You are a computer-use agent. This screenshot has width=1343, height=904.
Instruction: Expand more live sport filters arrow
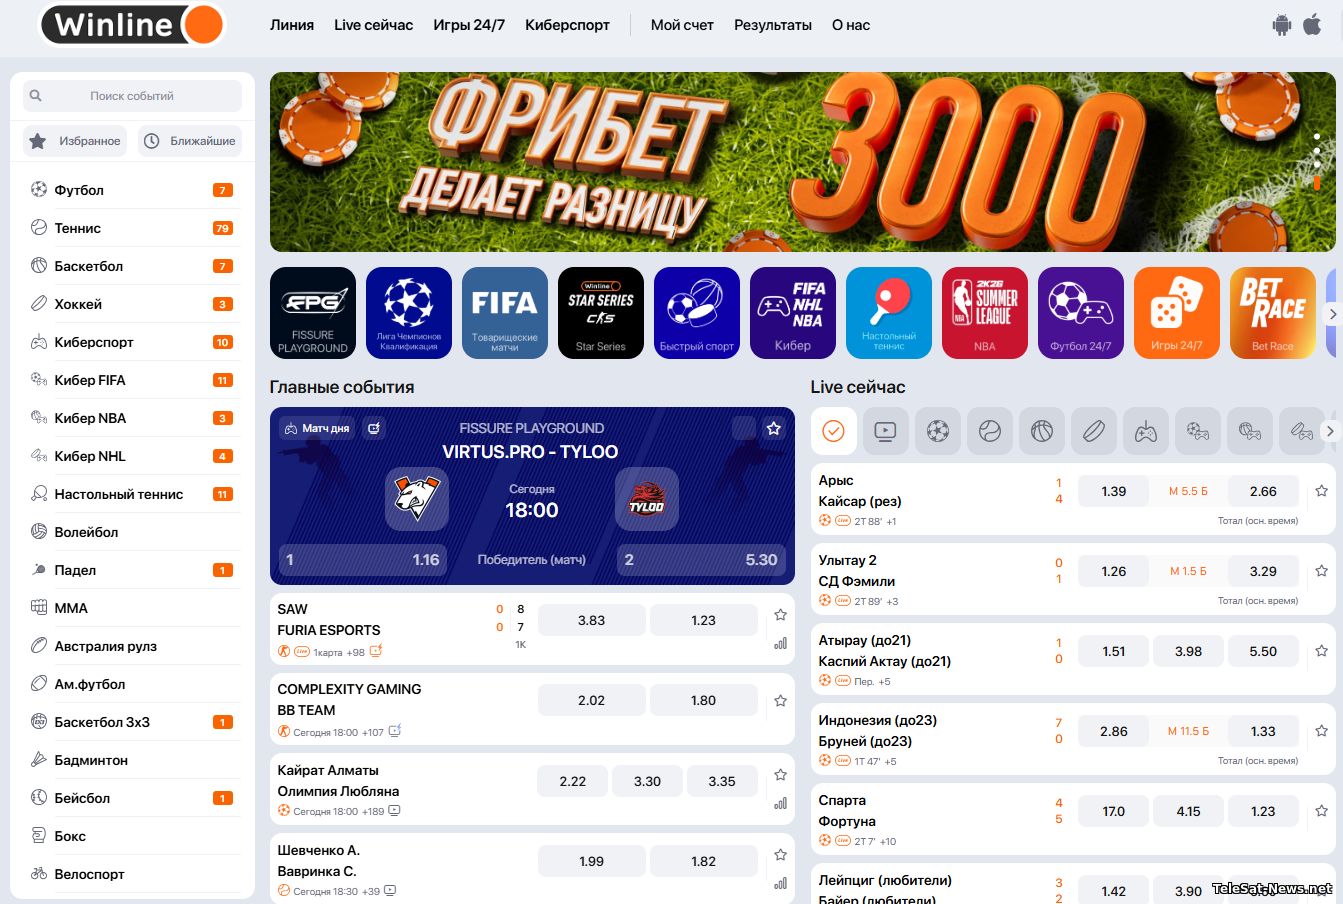[1330, 431]
